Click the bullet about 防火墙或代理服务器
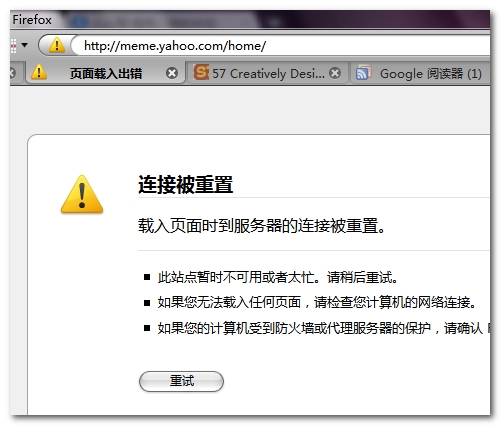Image resolution: width=501 pixels, height=426 pixels. [x=323, y=329]
